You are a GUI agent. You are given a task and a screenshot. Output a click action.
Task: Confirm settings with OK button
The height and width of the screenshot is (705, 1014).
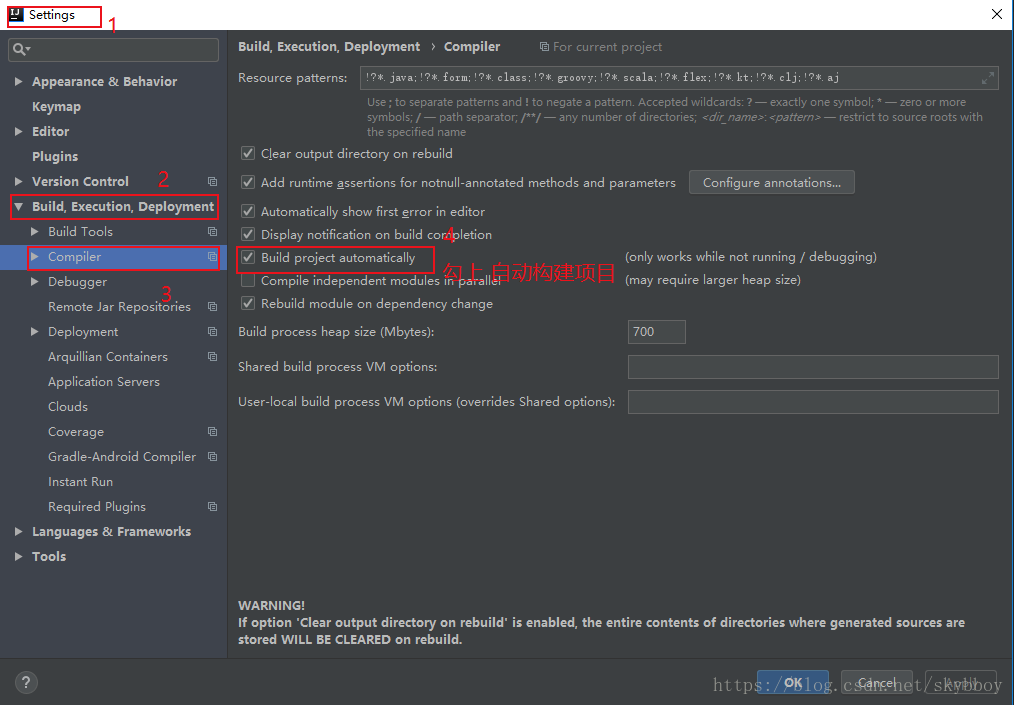tap(793, 682)
